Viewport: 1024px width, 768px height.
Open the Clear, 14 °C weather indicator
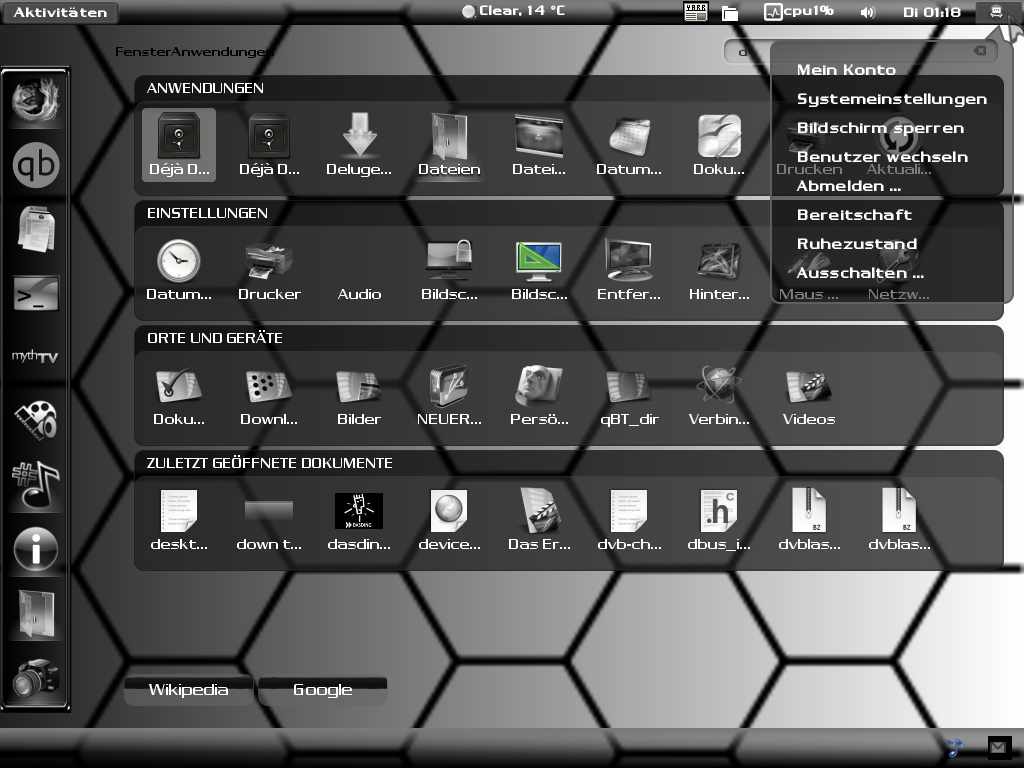coord(513,11)
